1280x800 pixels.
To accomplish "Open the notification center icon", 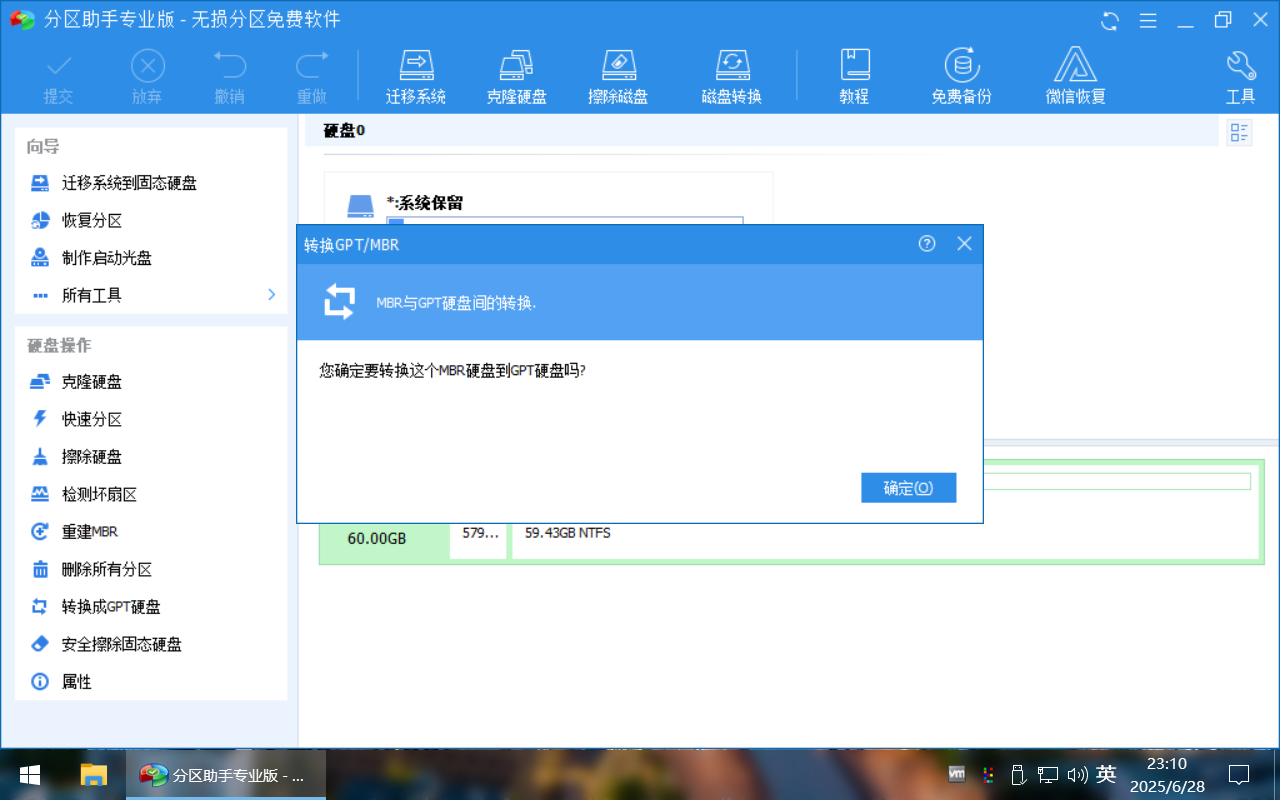I will (1239, 775).
